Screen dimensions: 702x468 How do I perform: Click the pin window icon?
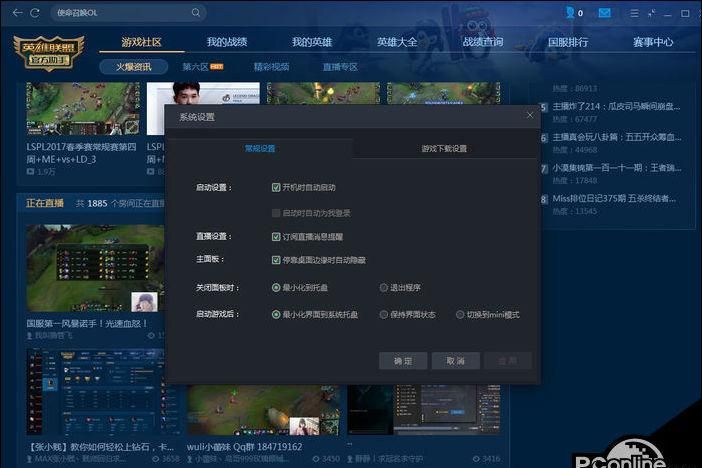651,13
